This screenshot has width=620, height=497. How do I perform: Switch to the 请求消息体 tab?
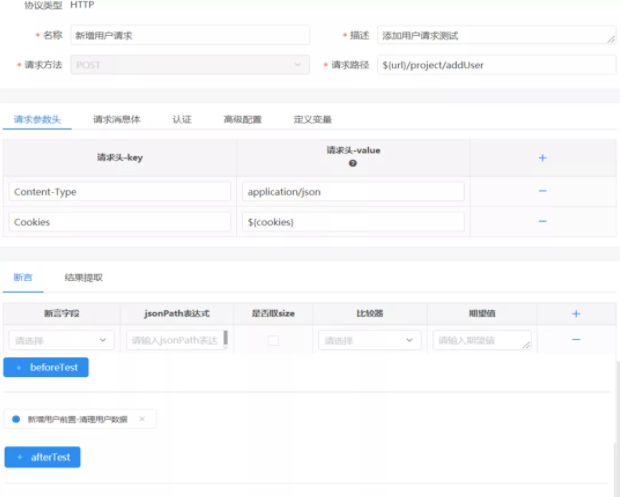coord(117,119)
